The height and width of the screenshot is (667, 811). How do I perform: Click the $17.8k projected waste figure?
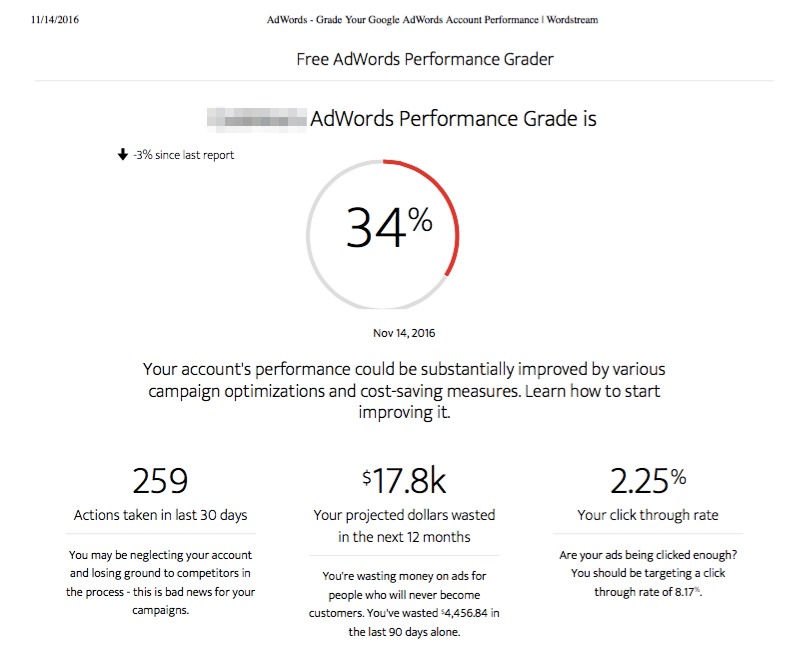coord(404,481)
